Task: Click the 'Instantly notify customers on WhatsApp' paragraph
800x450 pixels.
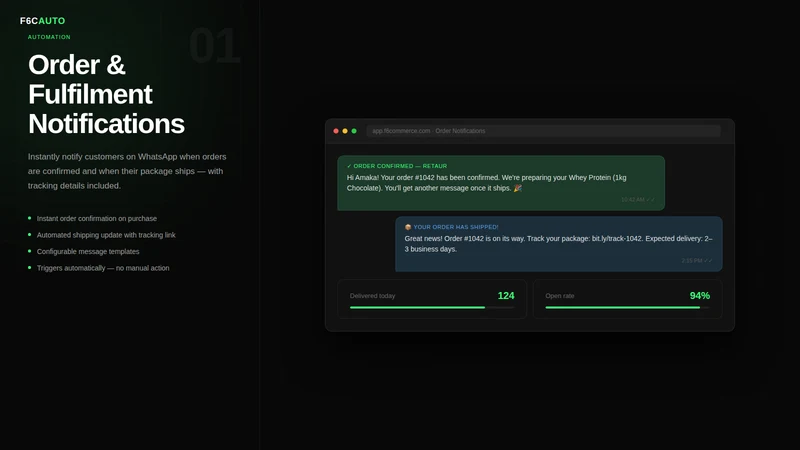Action: (x=127, y=171)
